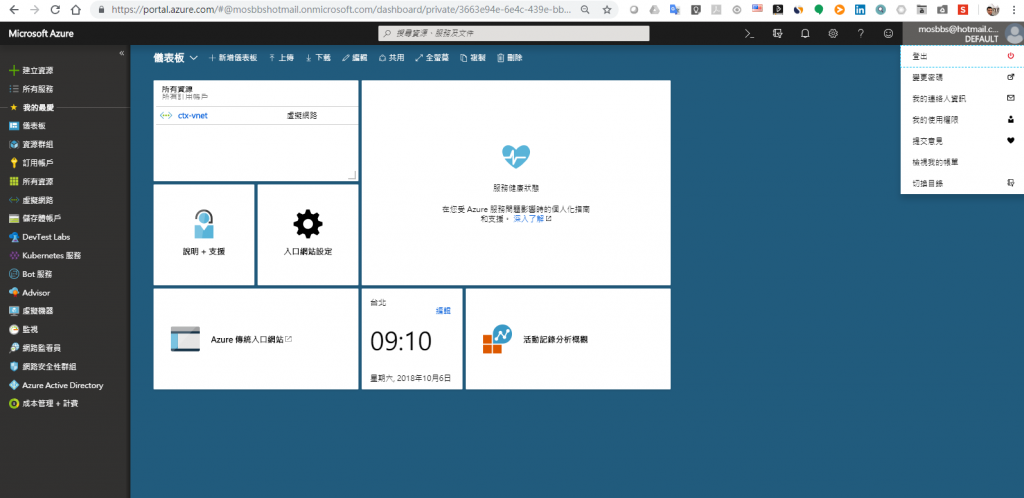The width and height of the screenshot is (1024, 498).
Task: Open portal settings gear in top bar
Action: coord(833,34)
